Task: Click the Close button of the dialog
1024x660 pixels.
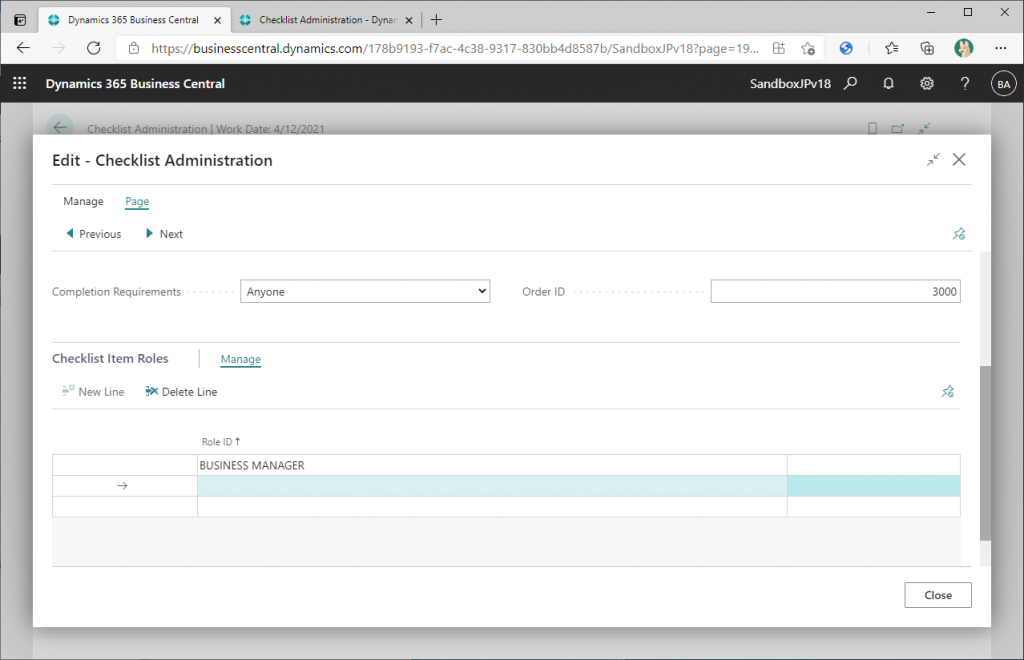Action: coord(938,595)
